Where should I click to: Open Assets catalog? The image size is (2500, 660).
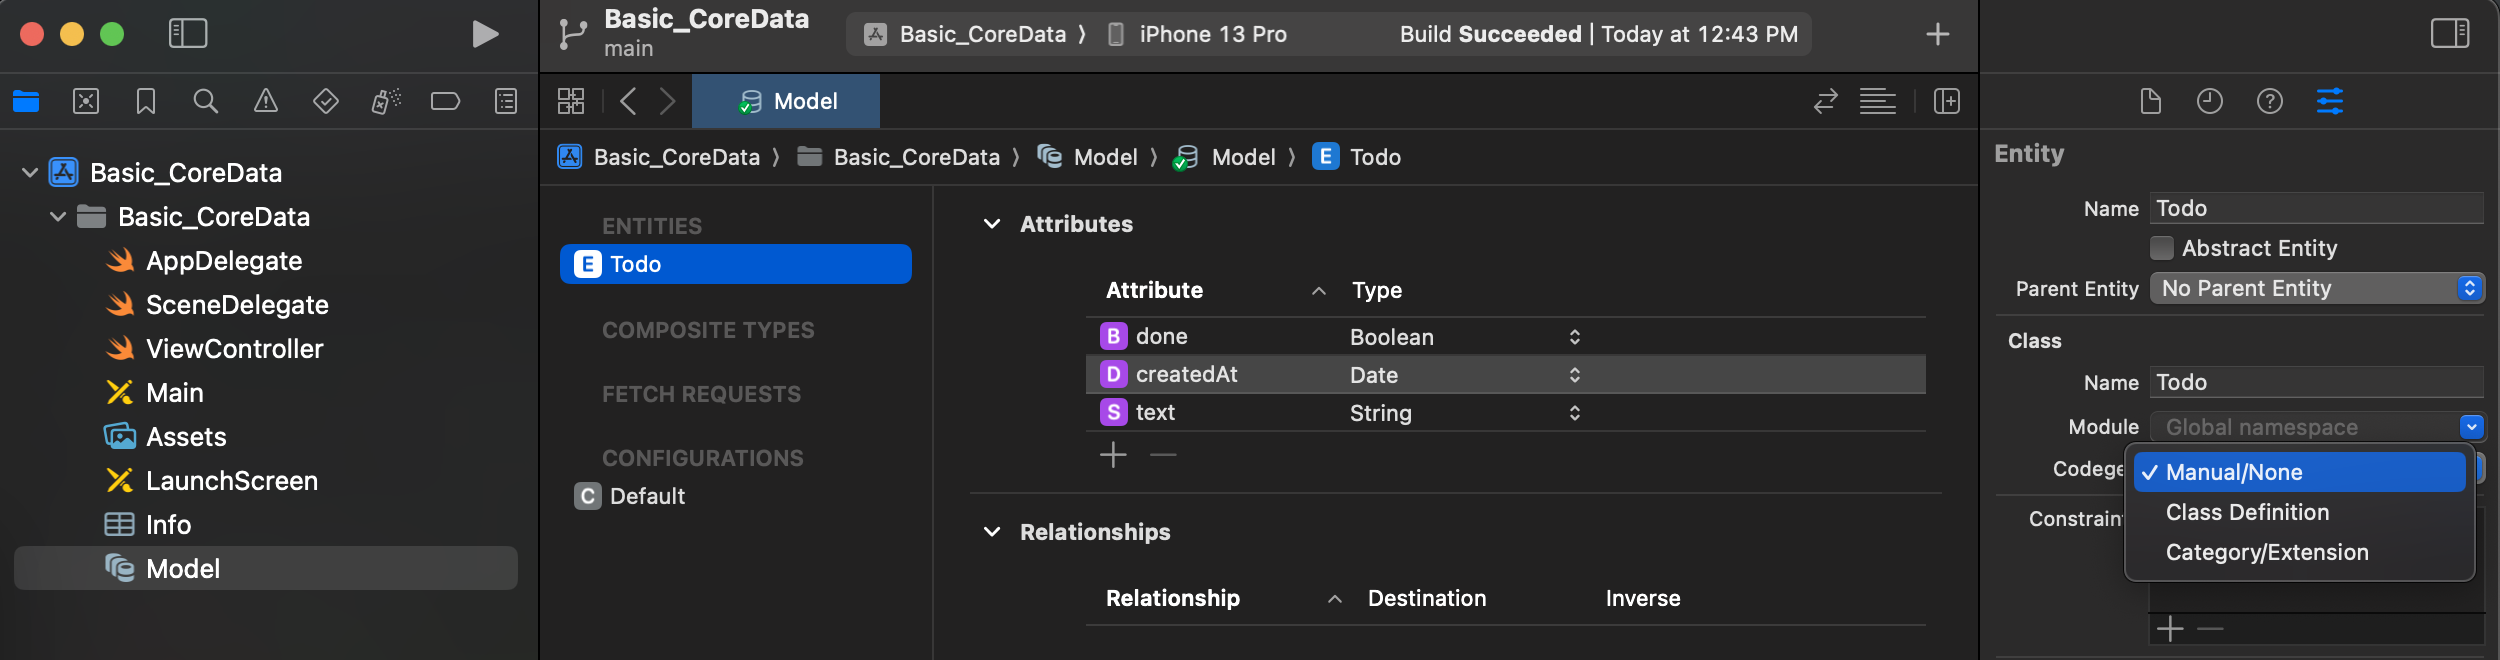pyautogui.click(x=186, y=437)
